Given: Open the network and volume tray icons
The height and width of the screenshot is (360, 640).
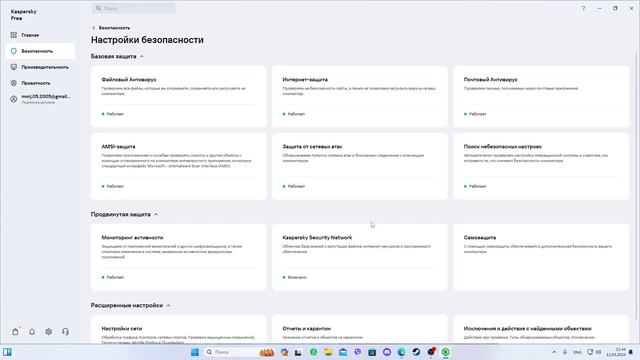Looking at the screenshot, I should [x=594, y=352].
